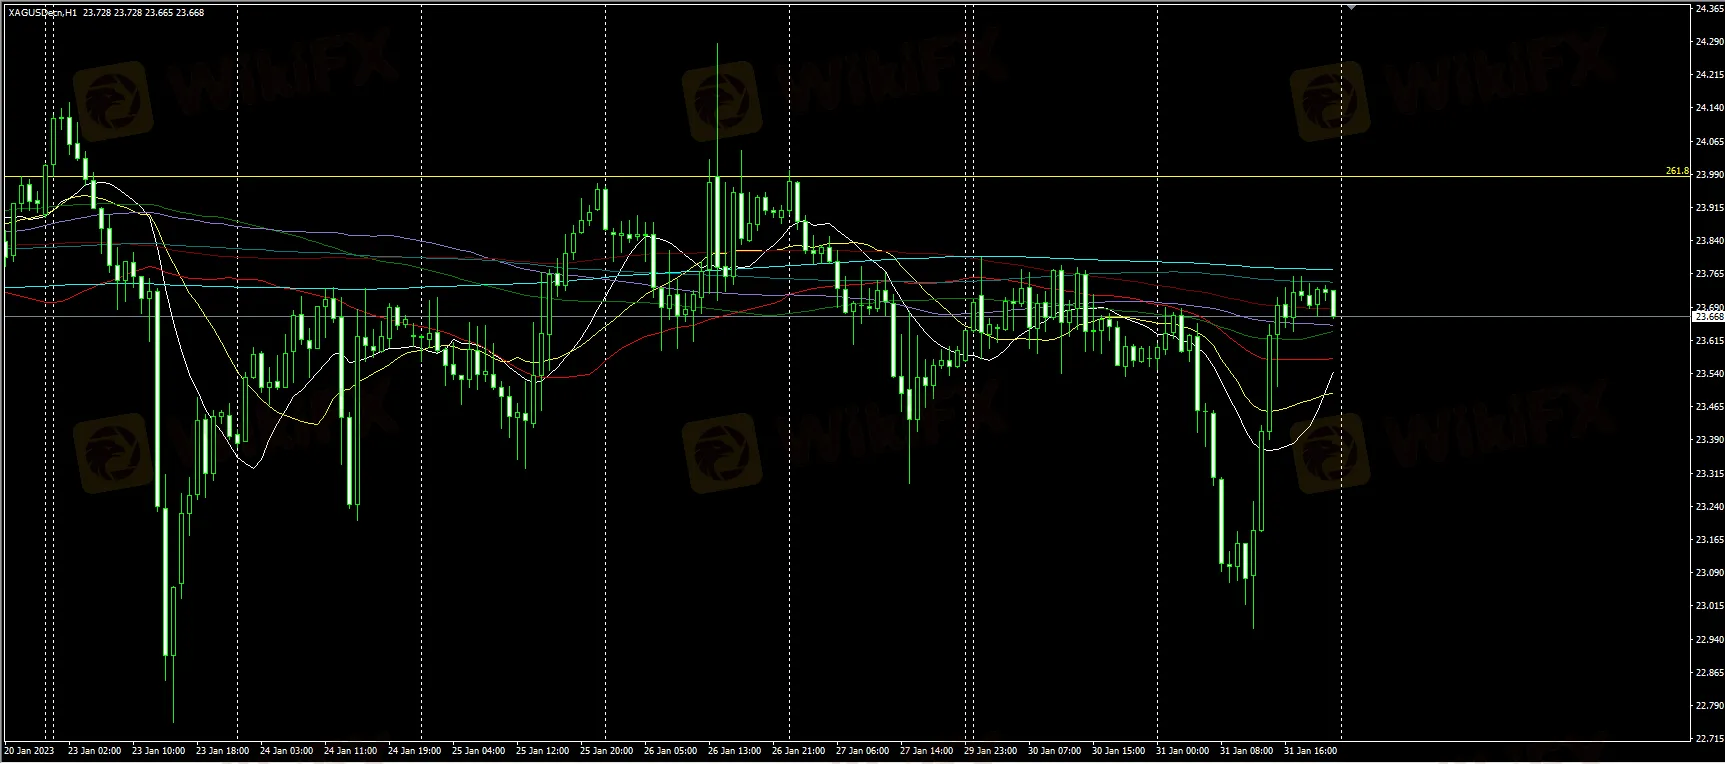
Task: Click the current price tag 23.668
Action: point(1707,317)
